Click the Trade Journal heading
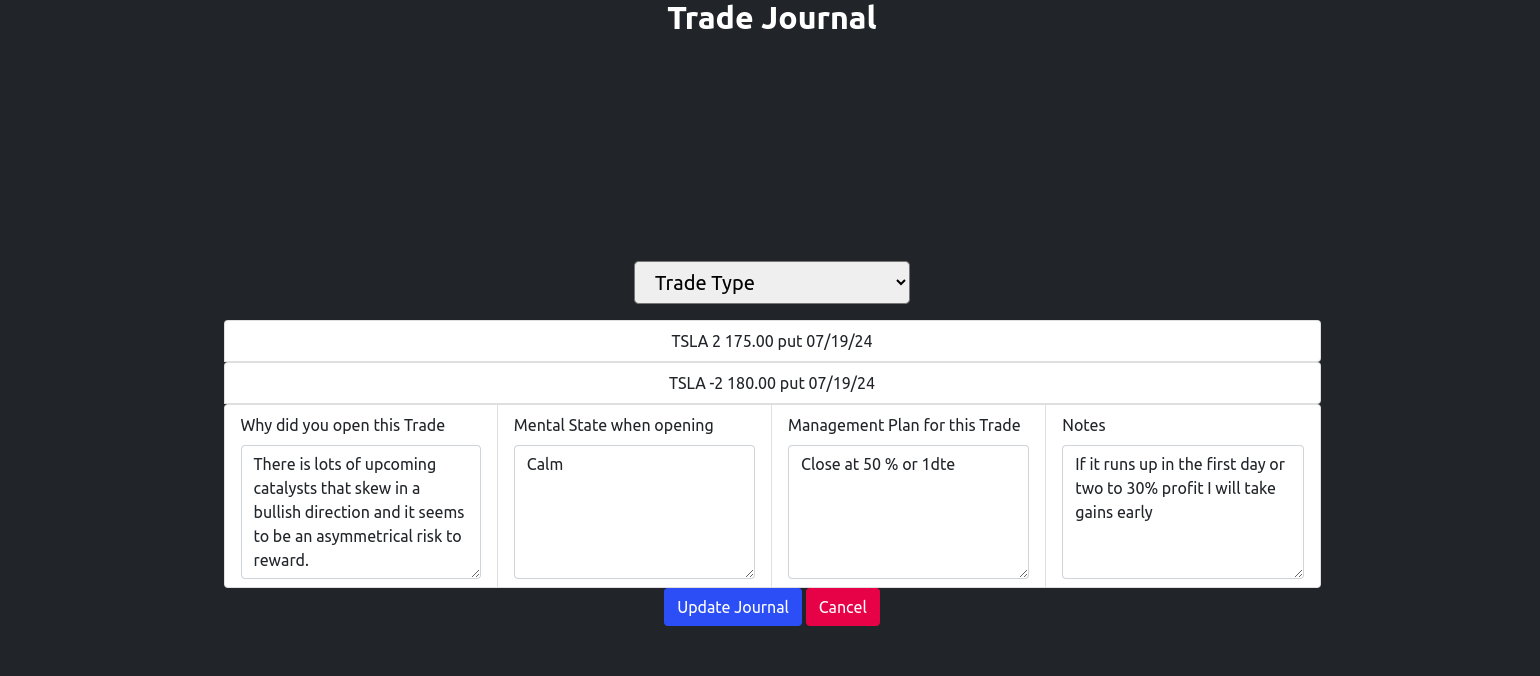Viewport: 1540px width, 676px height. click(x=771, y=18)
